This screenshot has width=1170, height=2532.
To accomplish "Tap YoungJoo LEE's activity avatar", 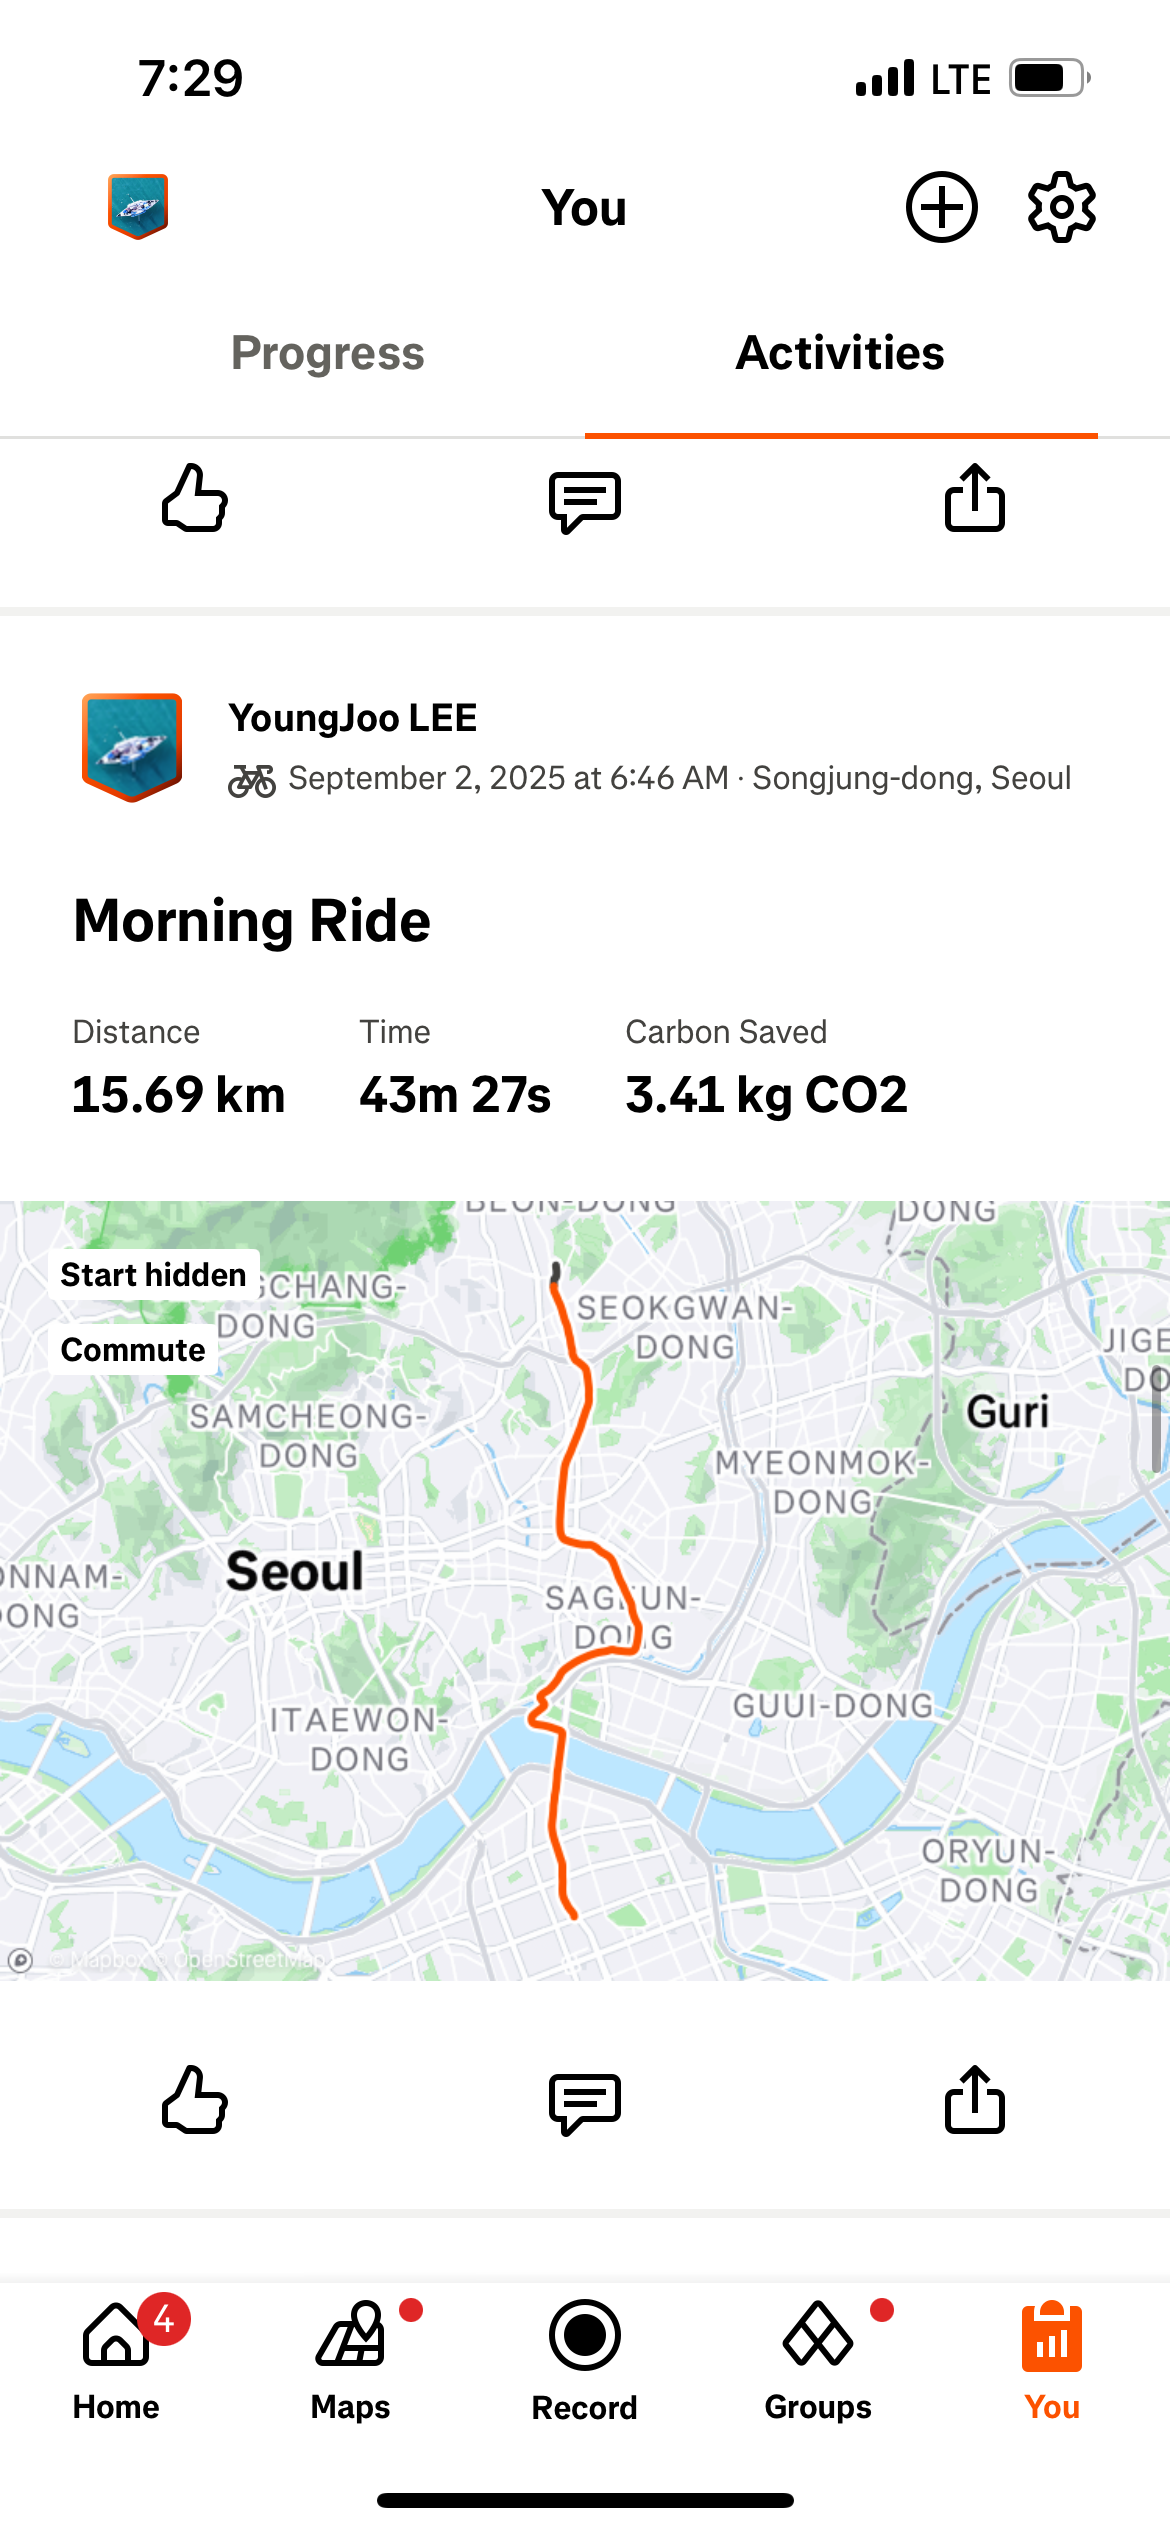I will (132, 747).
